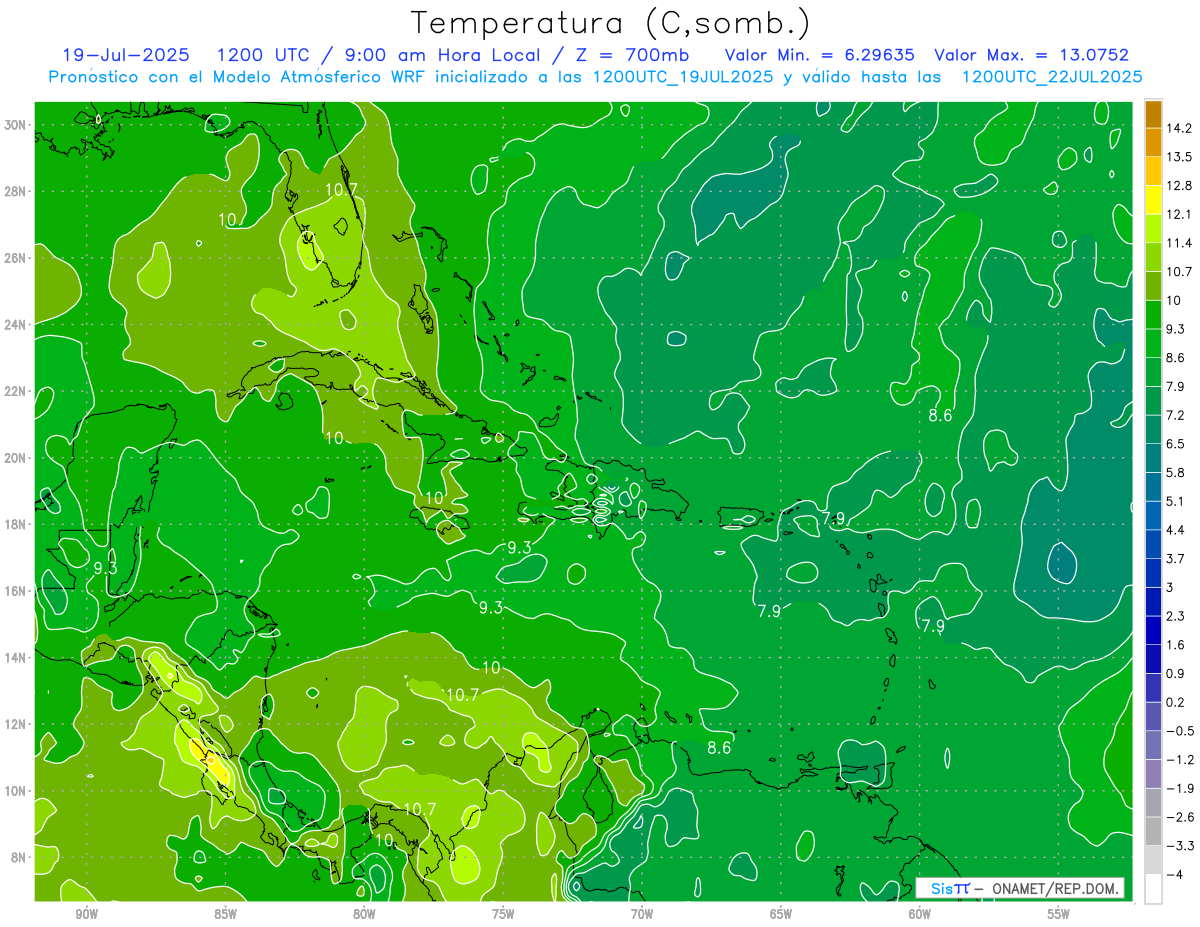The width and height of the screenshot is (1200, 927).
Task: Click the 8.6 contour label in the Atlantic near 22N
Action: pos(940,415)
